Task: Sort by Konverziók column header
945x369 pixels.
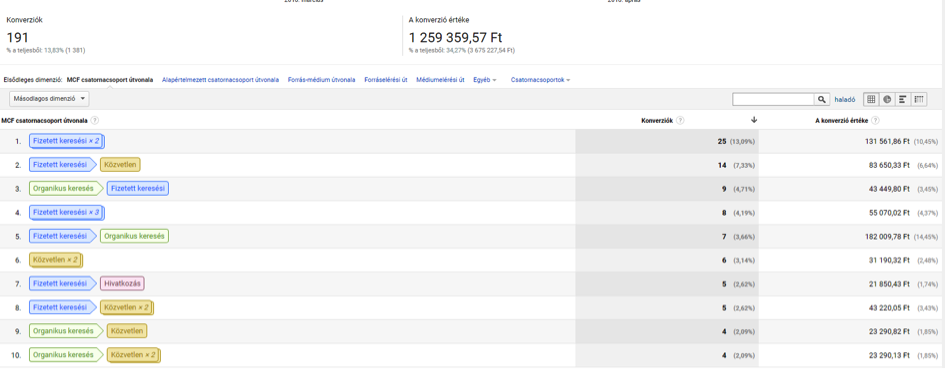Action: tap(656, 121)
